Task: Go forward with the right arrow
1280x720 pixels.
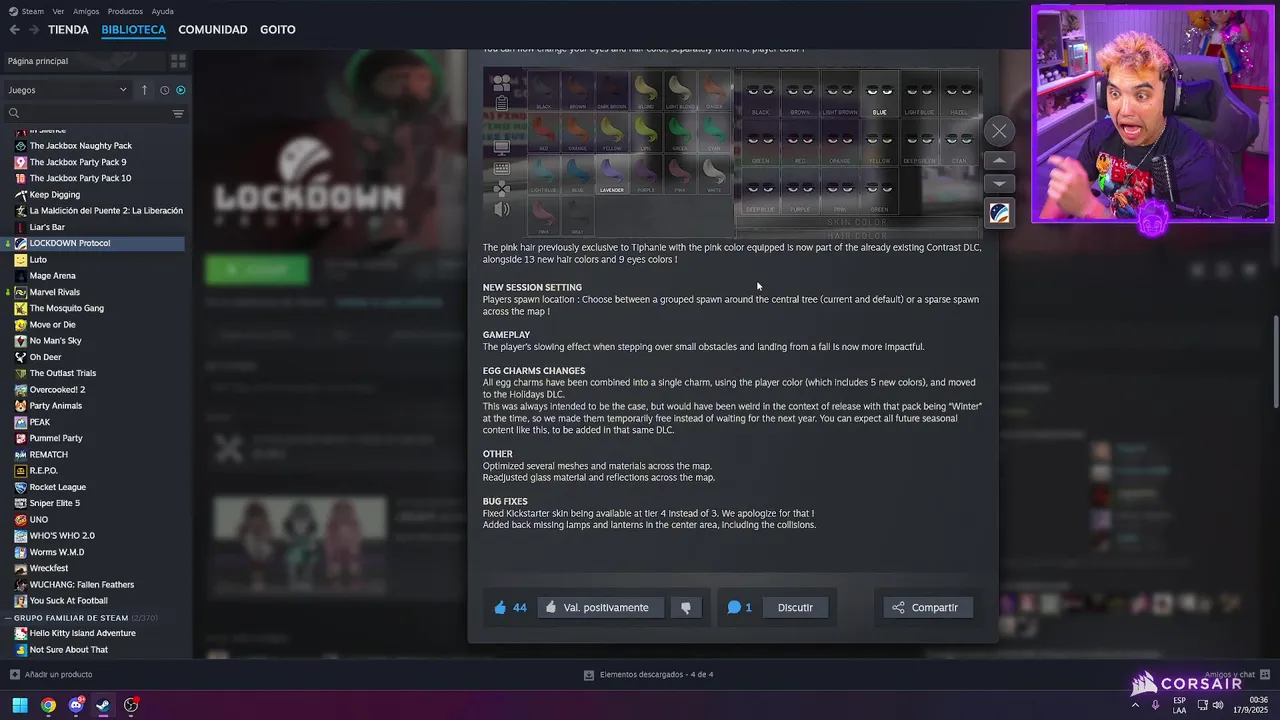Action: (34, 30)
